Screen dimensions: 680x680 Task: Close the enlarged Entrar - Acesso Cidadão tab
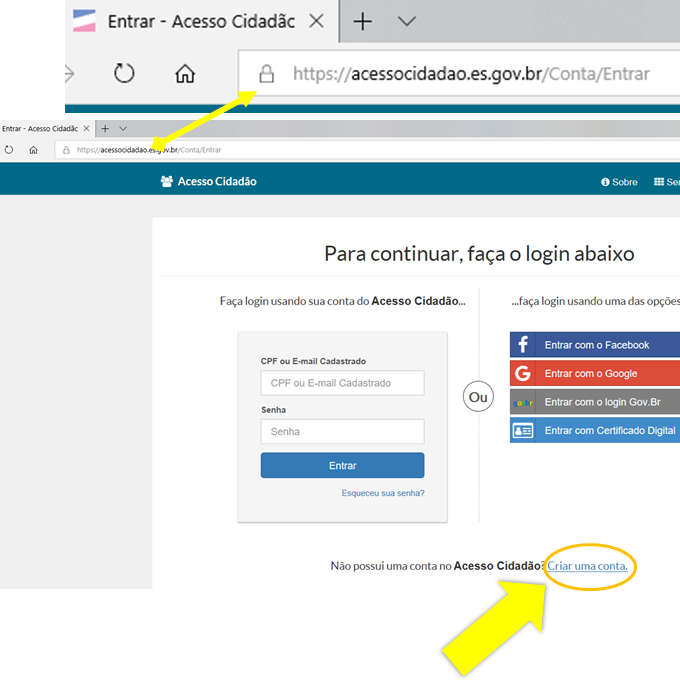[x=317, y=20]
